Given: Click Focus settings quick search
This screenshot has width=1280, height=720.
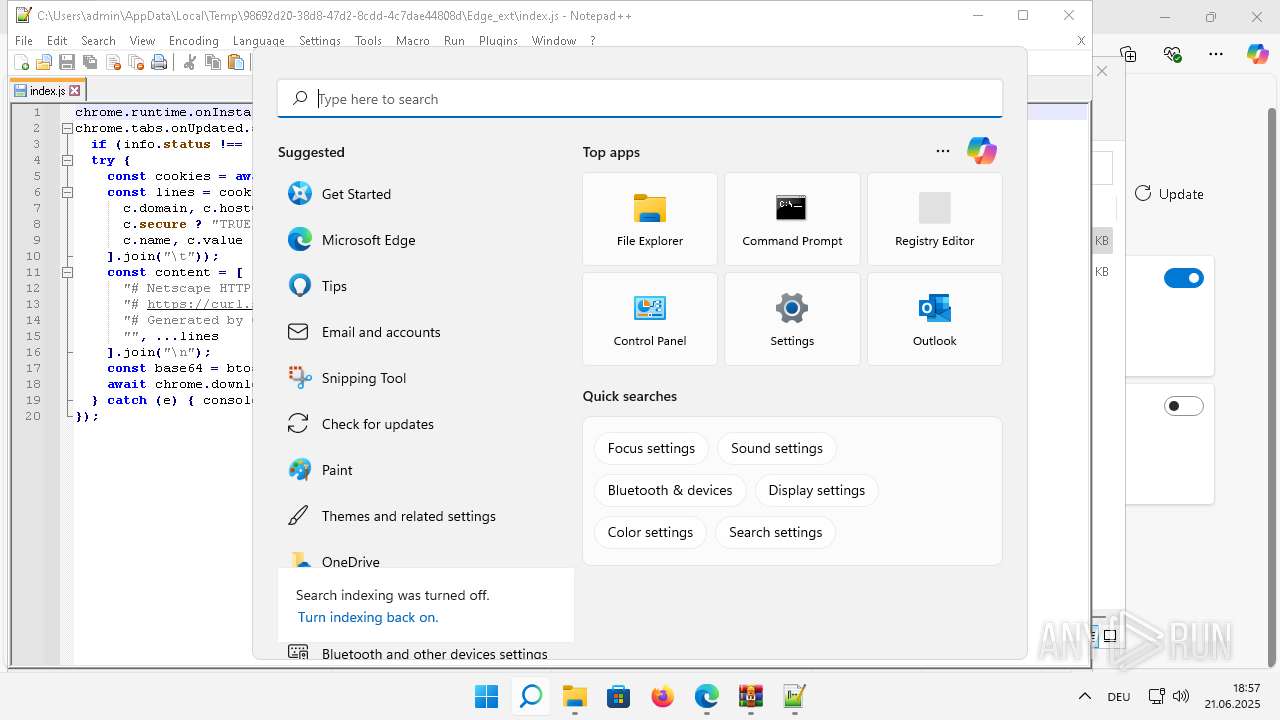Looking at the screenshot, I should pyautogui.click(x=651, y=448).
